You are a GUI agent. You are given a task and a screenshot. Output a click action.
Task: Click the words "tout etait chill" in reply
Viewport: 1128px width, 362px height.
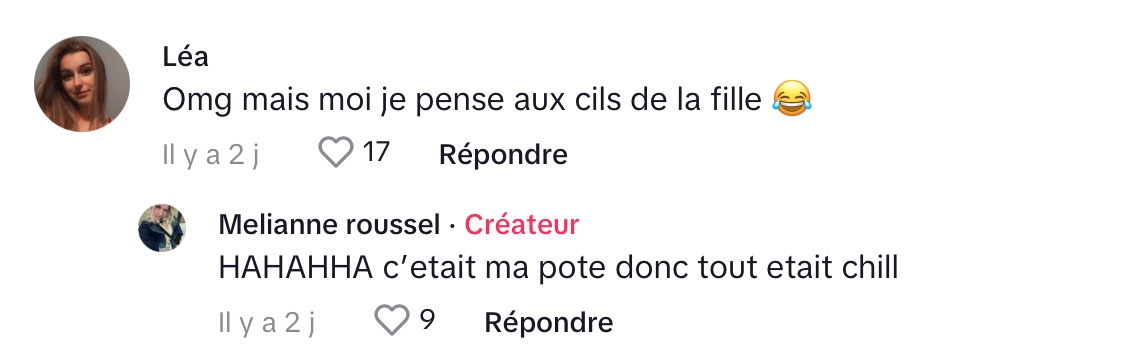799,268
